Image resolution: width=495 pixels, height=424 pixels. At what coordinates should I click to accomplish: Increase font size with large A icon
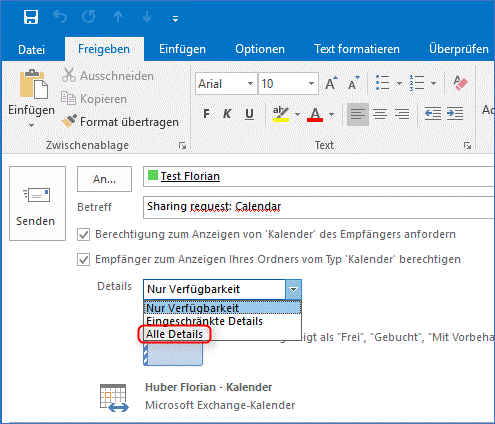click(331, 83)
